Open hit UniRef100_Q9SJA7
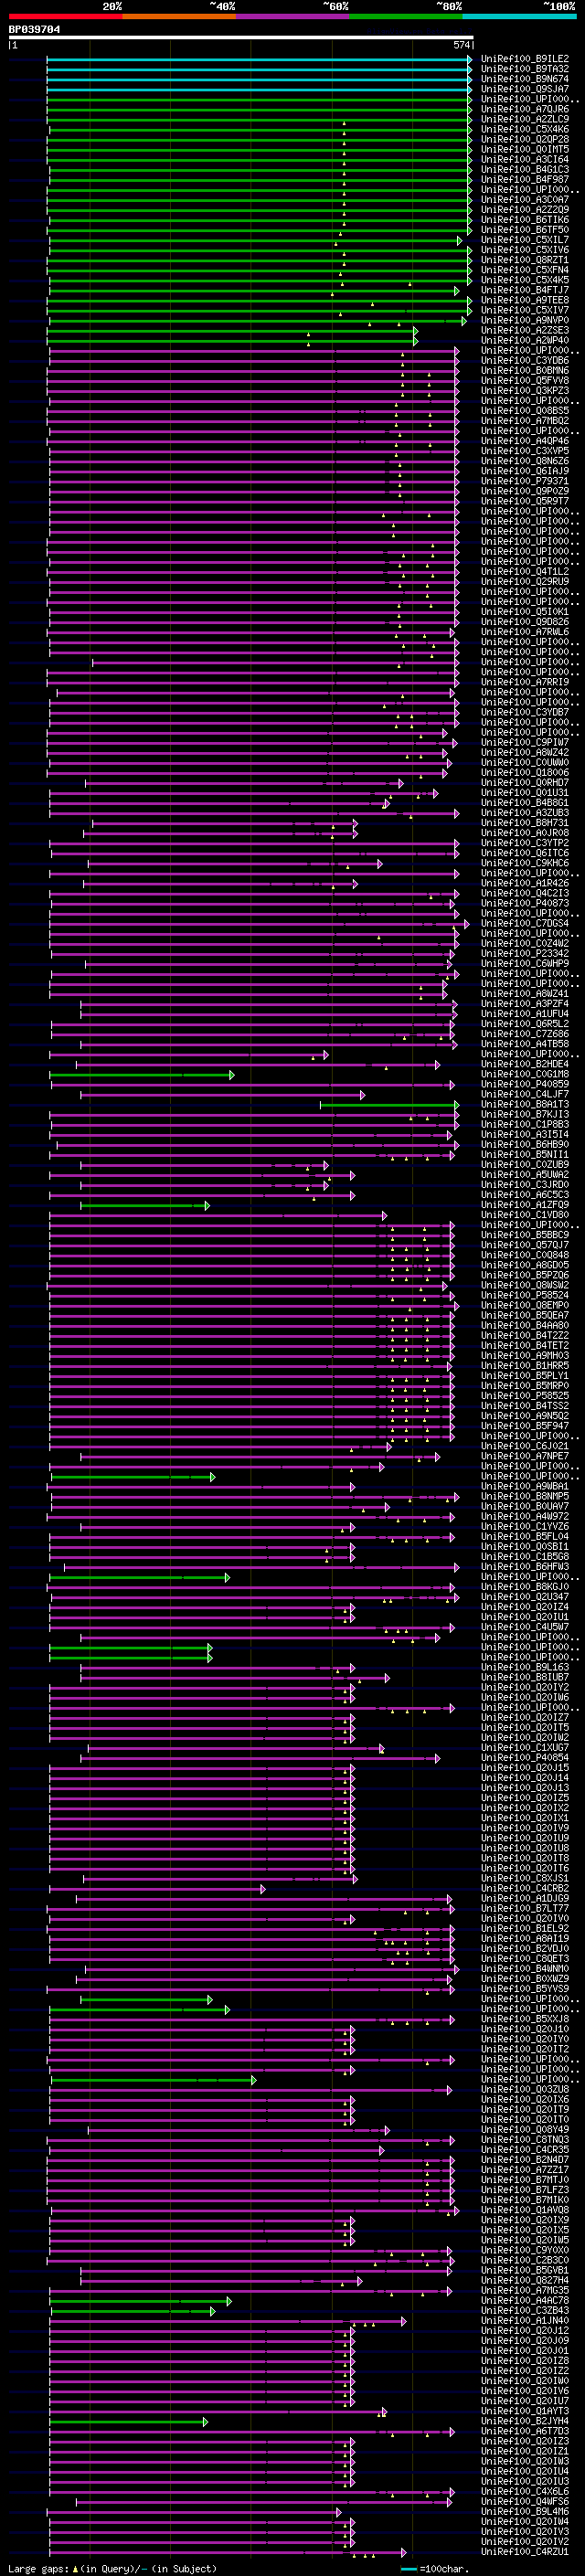 tap(525, 89)
